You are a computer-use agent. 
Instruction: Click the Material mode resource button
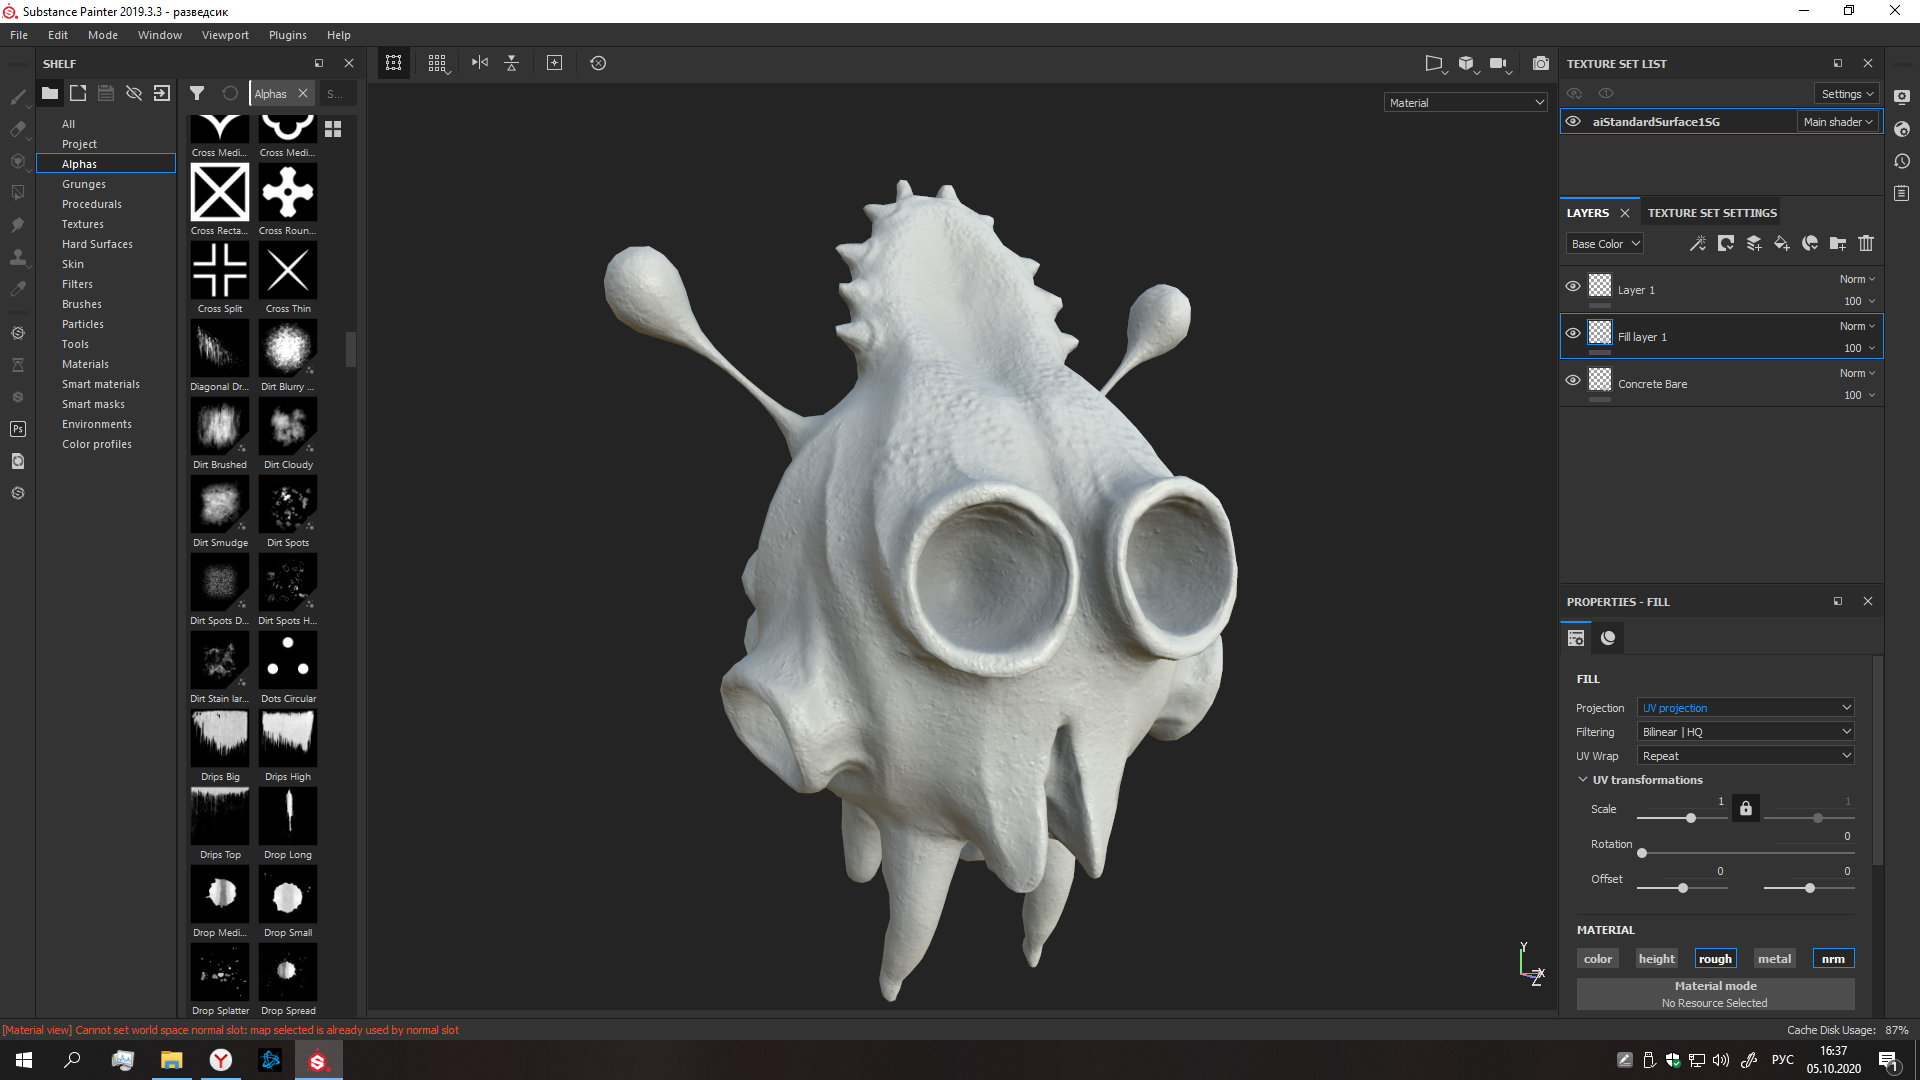(1714, 993)
